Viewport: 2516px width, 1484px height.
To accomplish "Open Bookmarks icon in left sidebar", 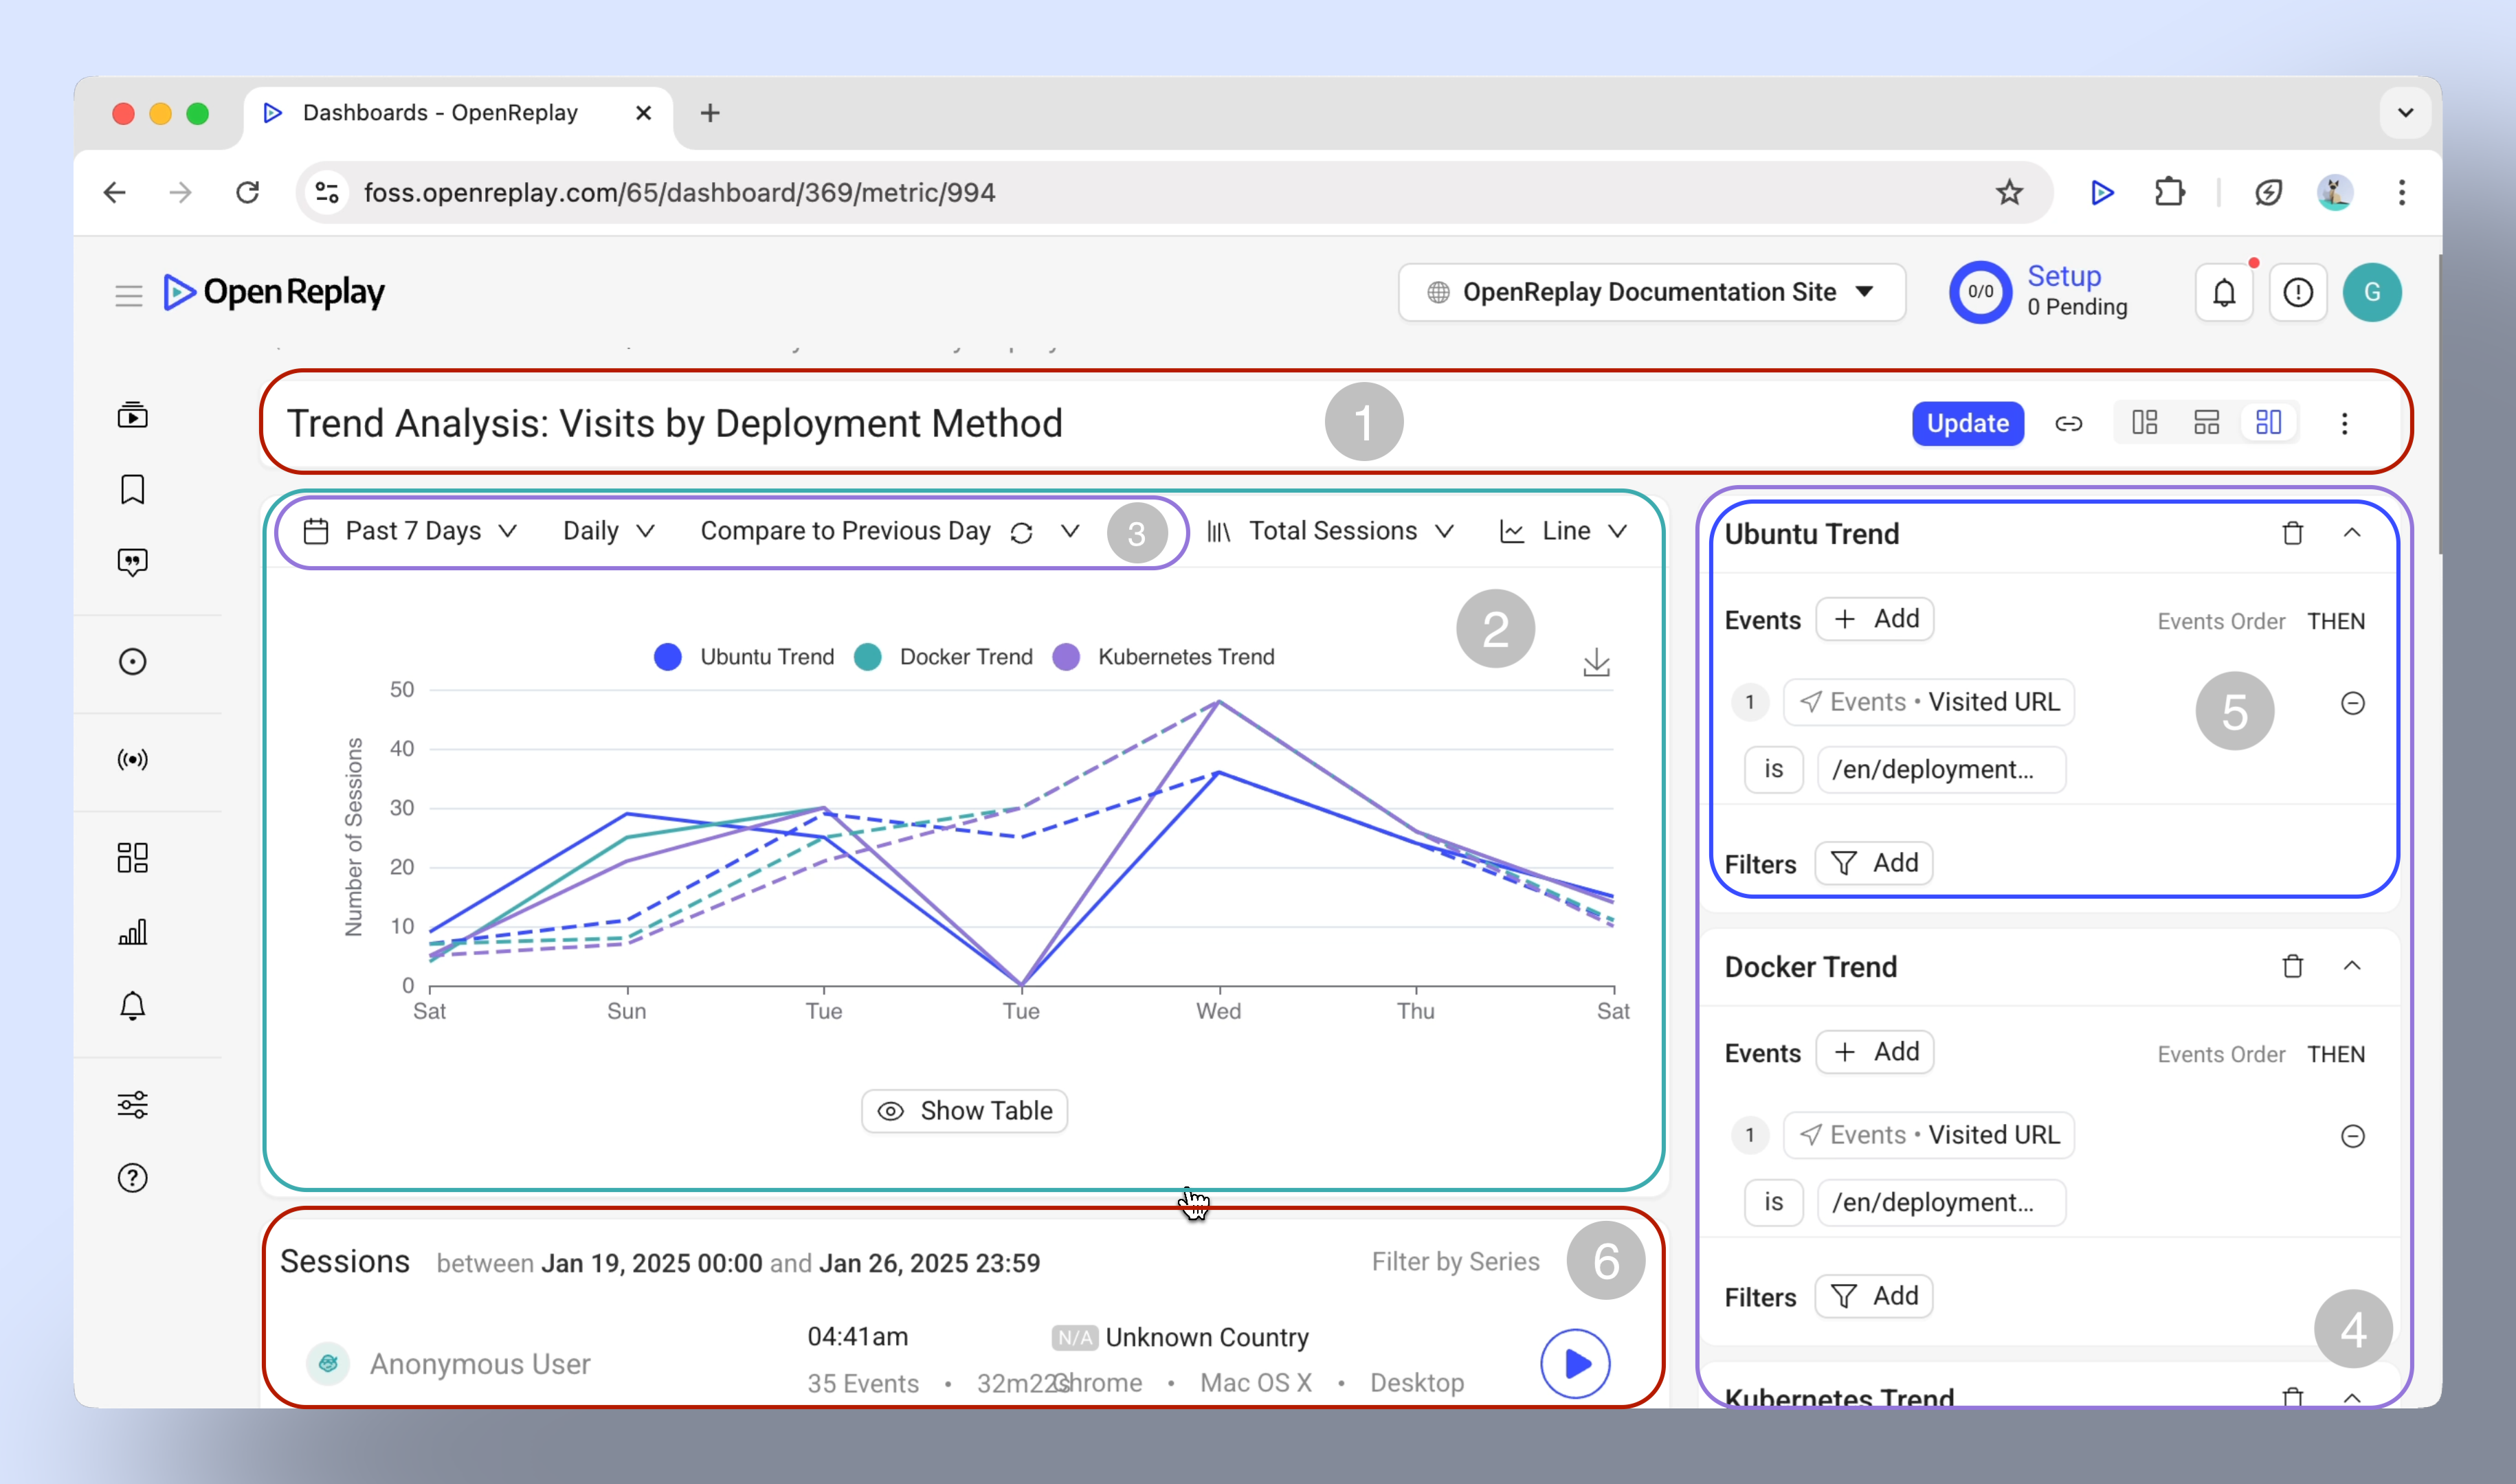I will point(132,489).
